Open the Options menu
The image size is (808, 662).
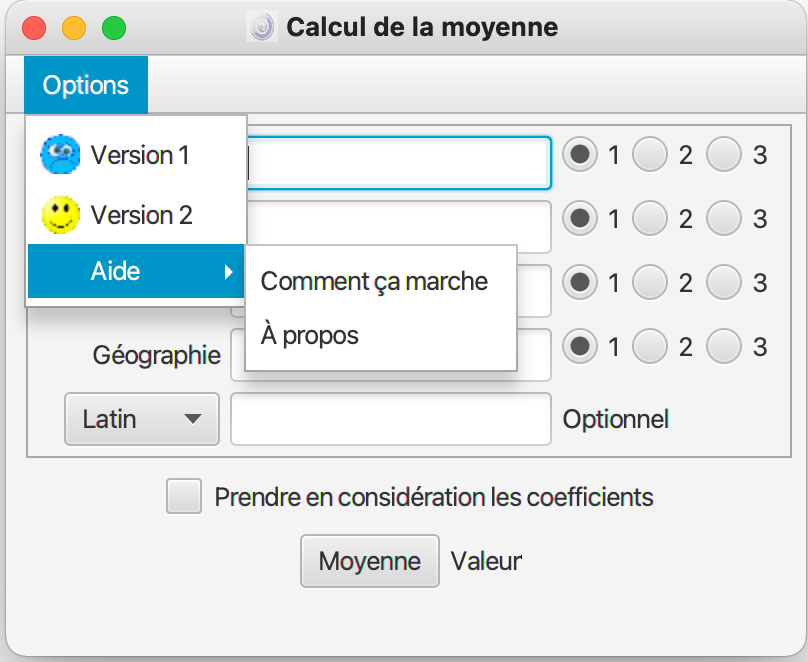point(86,85)
